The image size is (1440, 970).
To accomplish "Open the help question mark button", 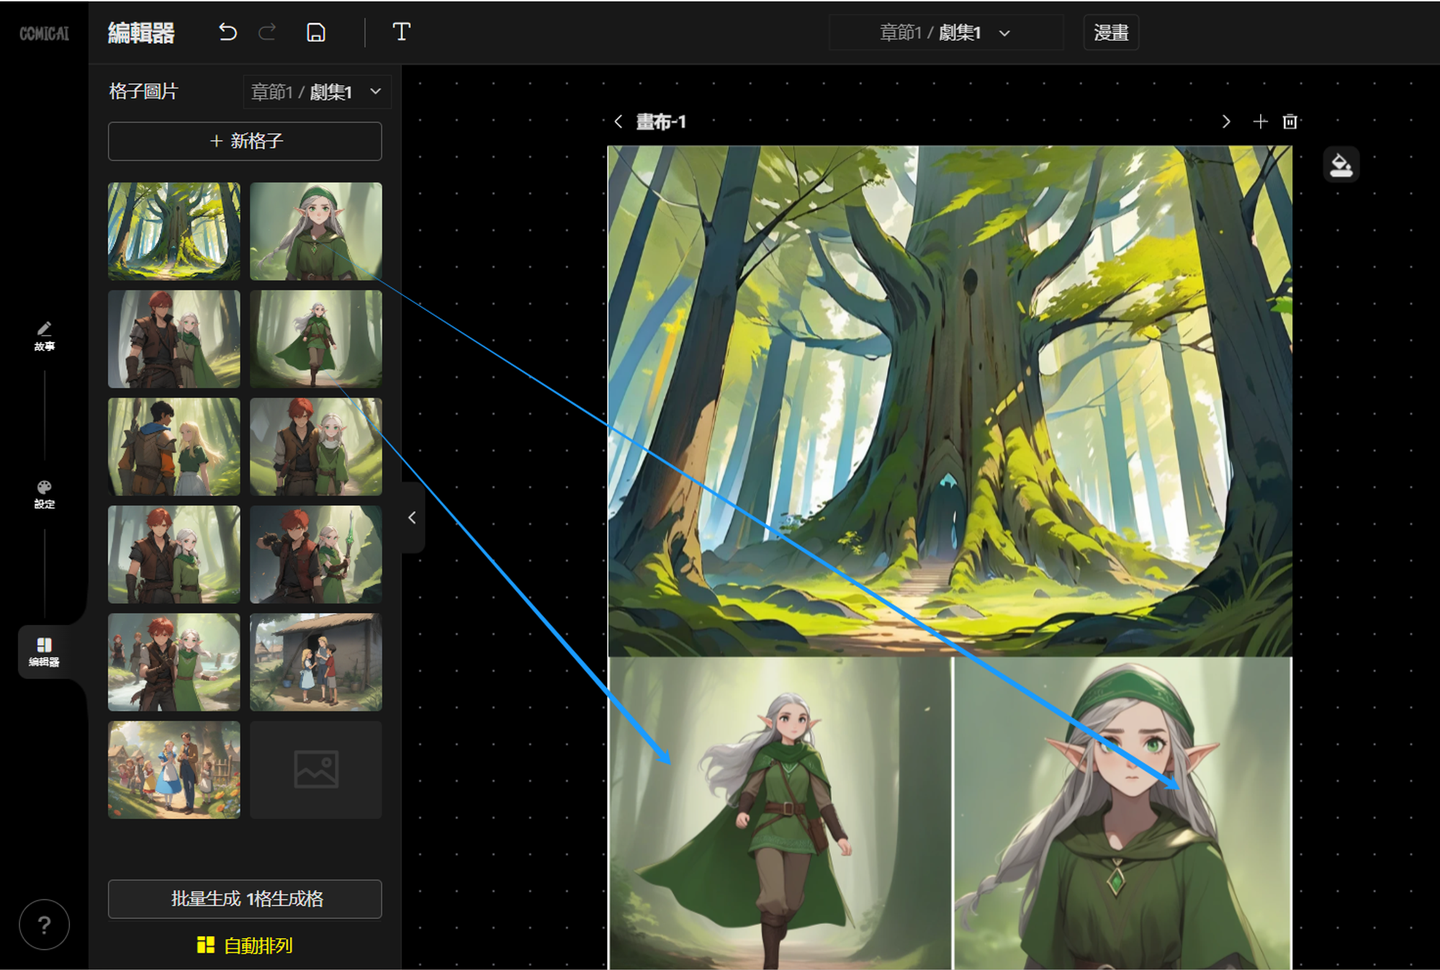I will pos(44,925).
